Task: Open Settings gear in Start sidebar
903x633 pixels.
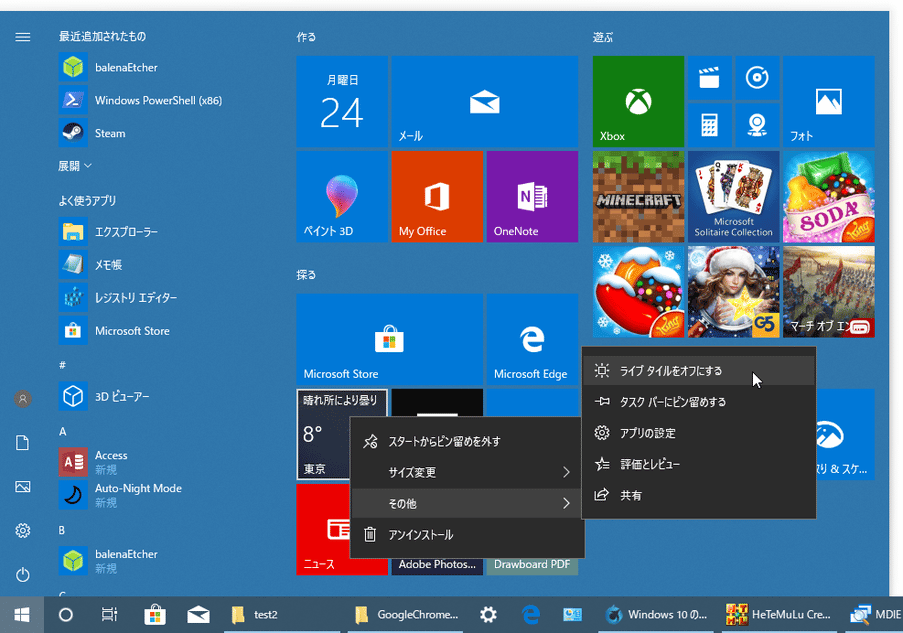Action: point(22,530)
